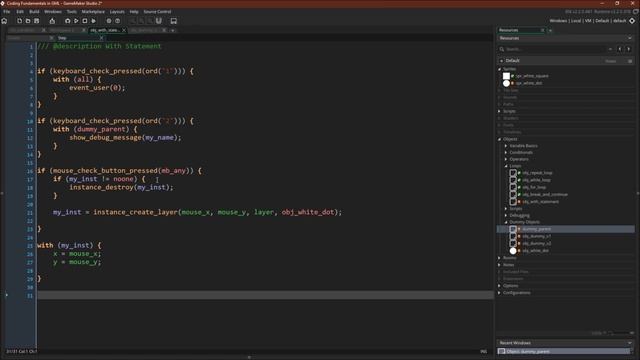The image size is (640, 360).
Task: Go to next search result arrow
Action: [x=629, y=49]
